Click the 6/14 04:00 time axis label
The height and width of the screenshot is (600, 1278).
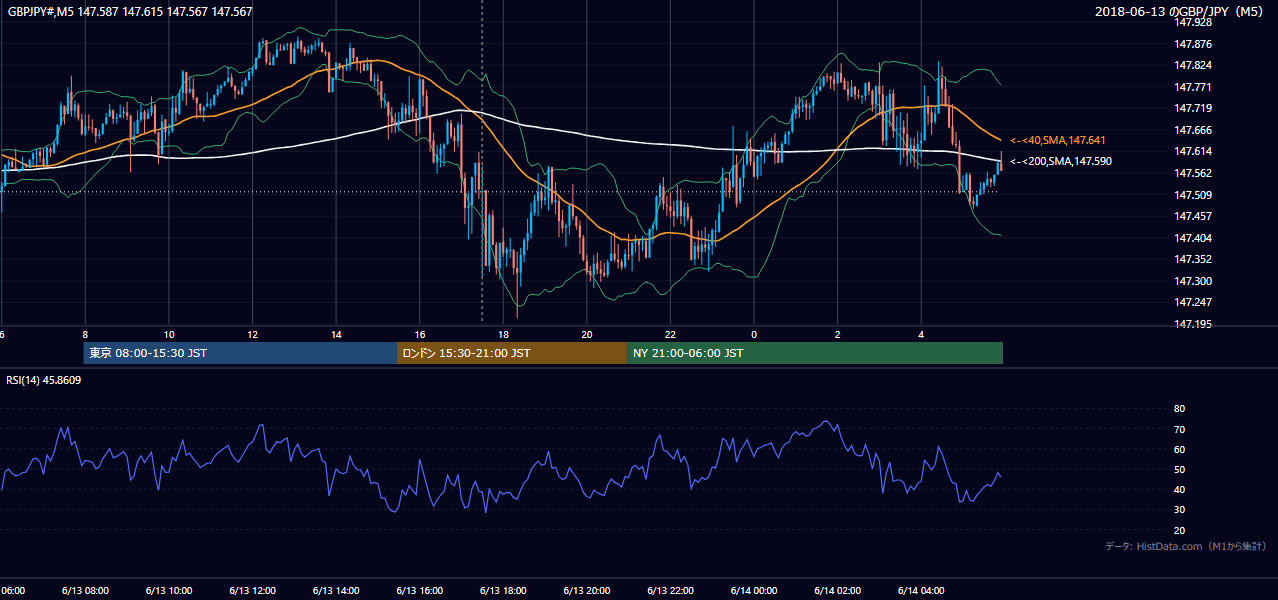click(x=921, y=590)
